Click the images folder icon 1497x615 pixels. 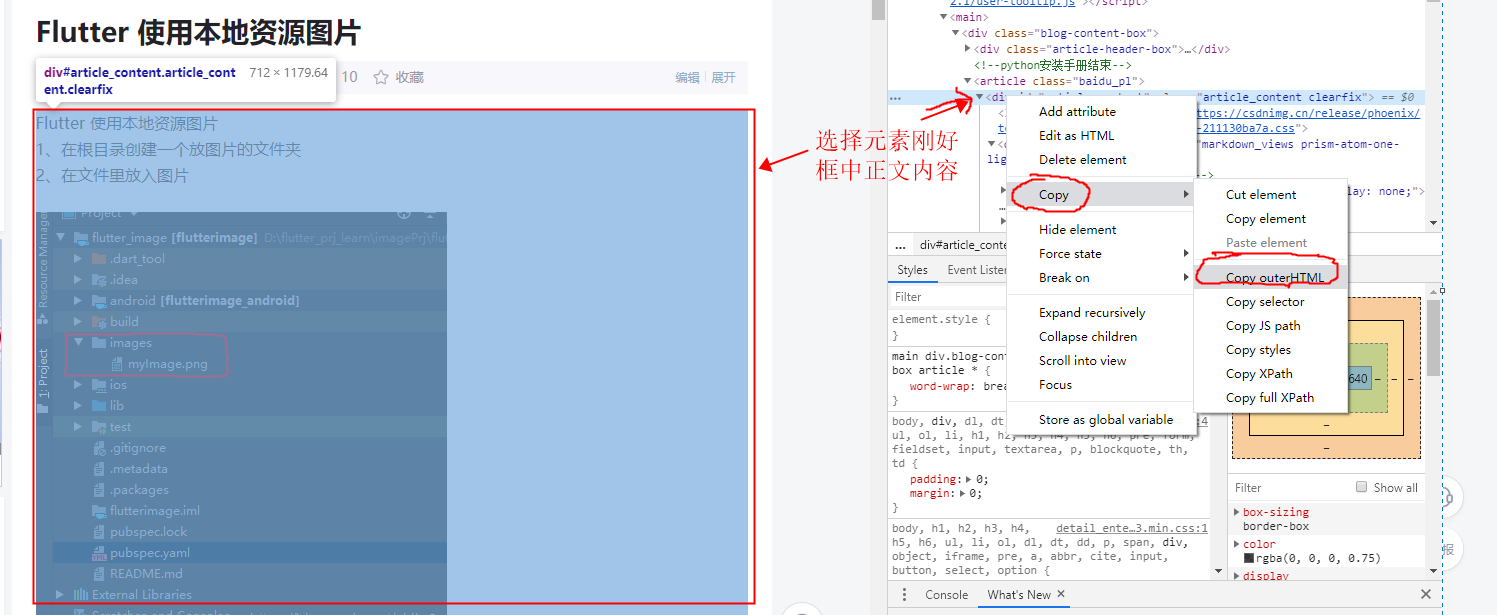click(99, 343)
